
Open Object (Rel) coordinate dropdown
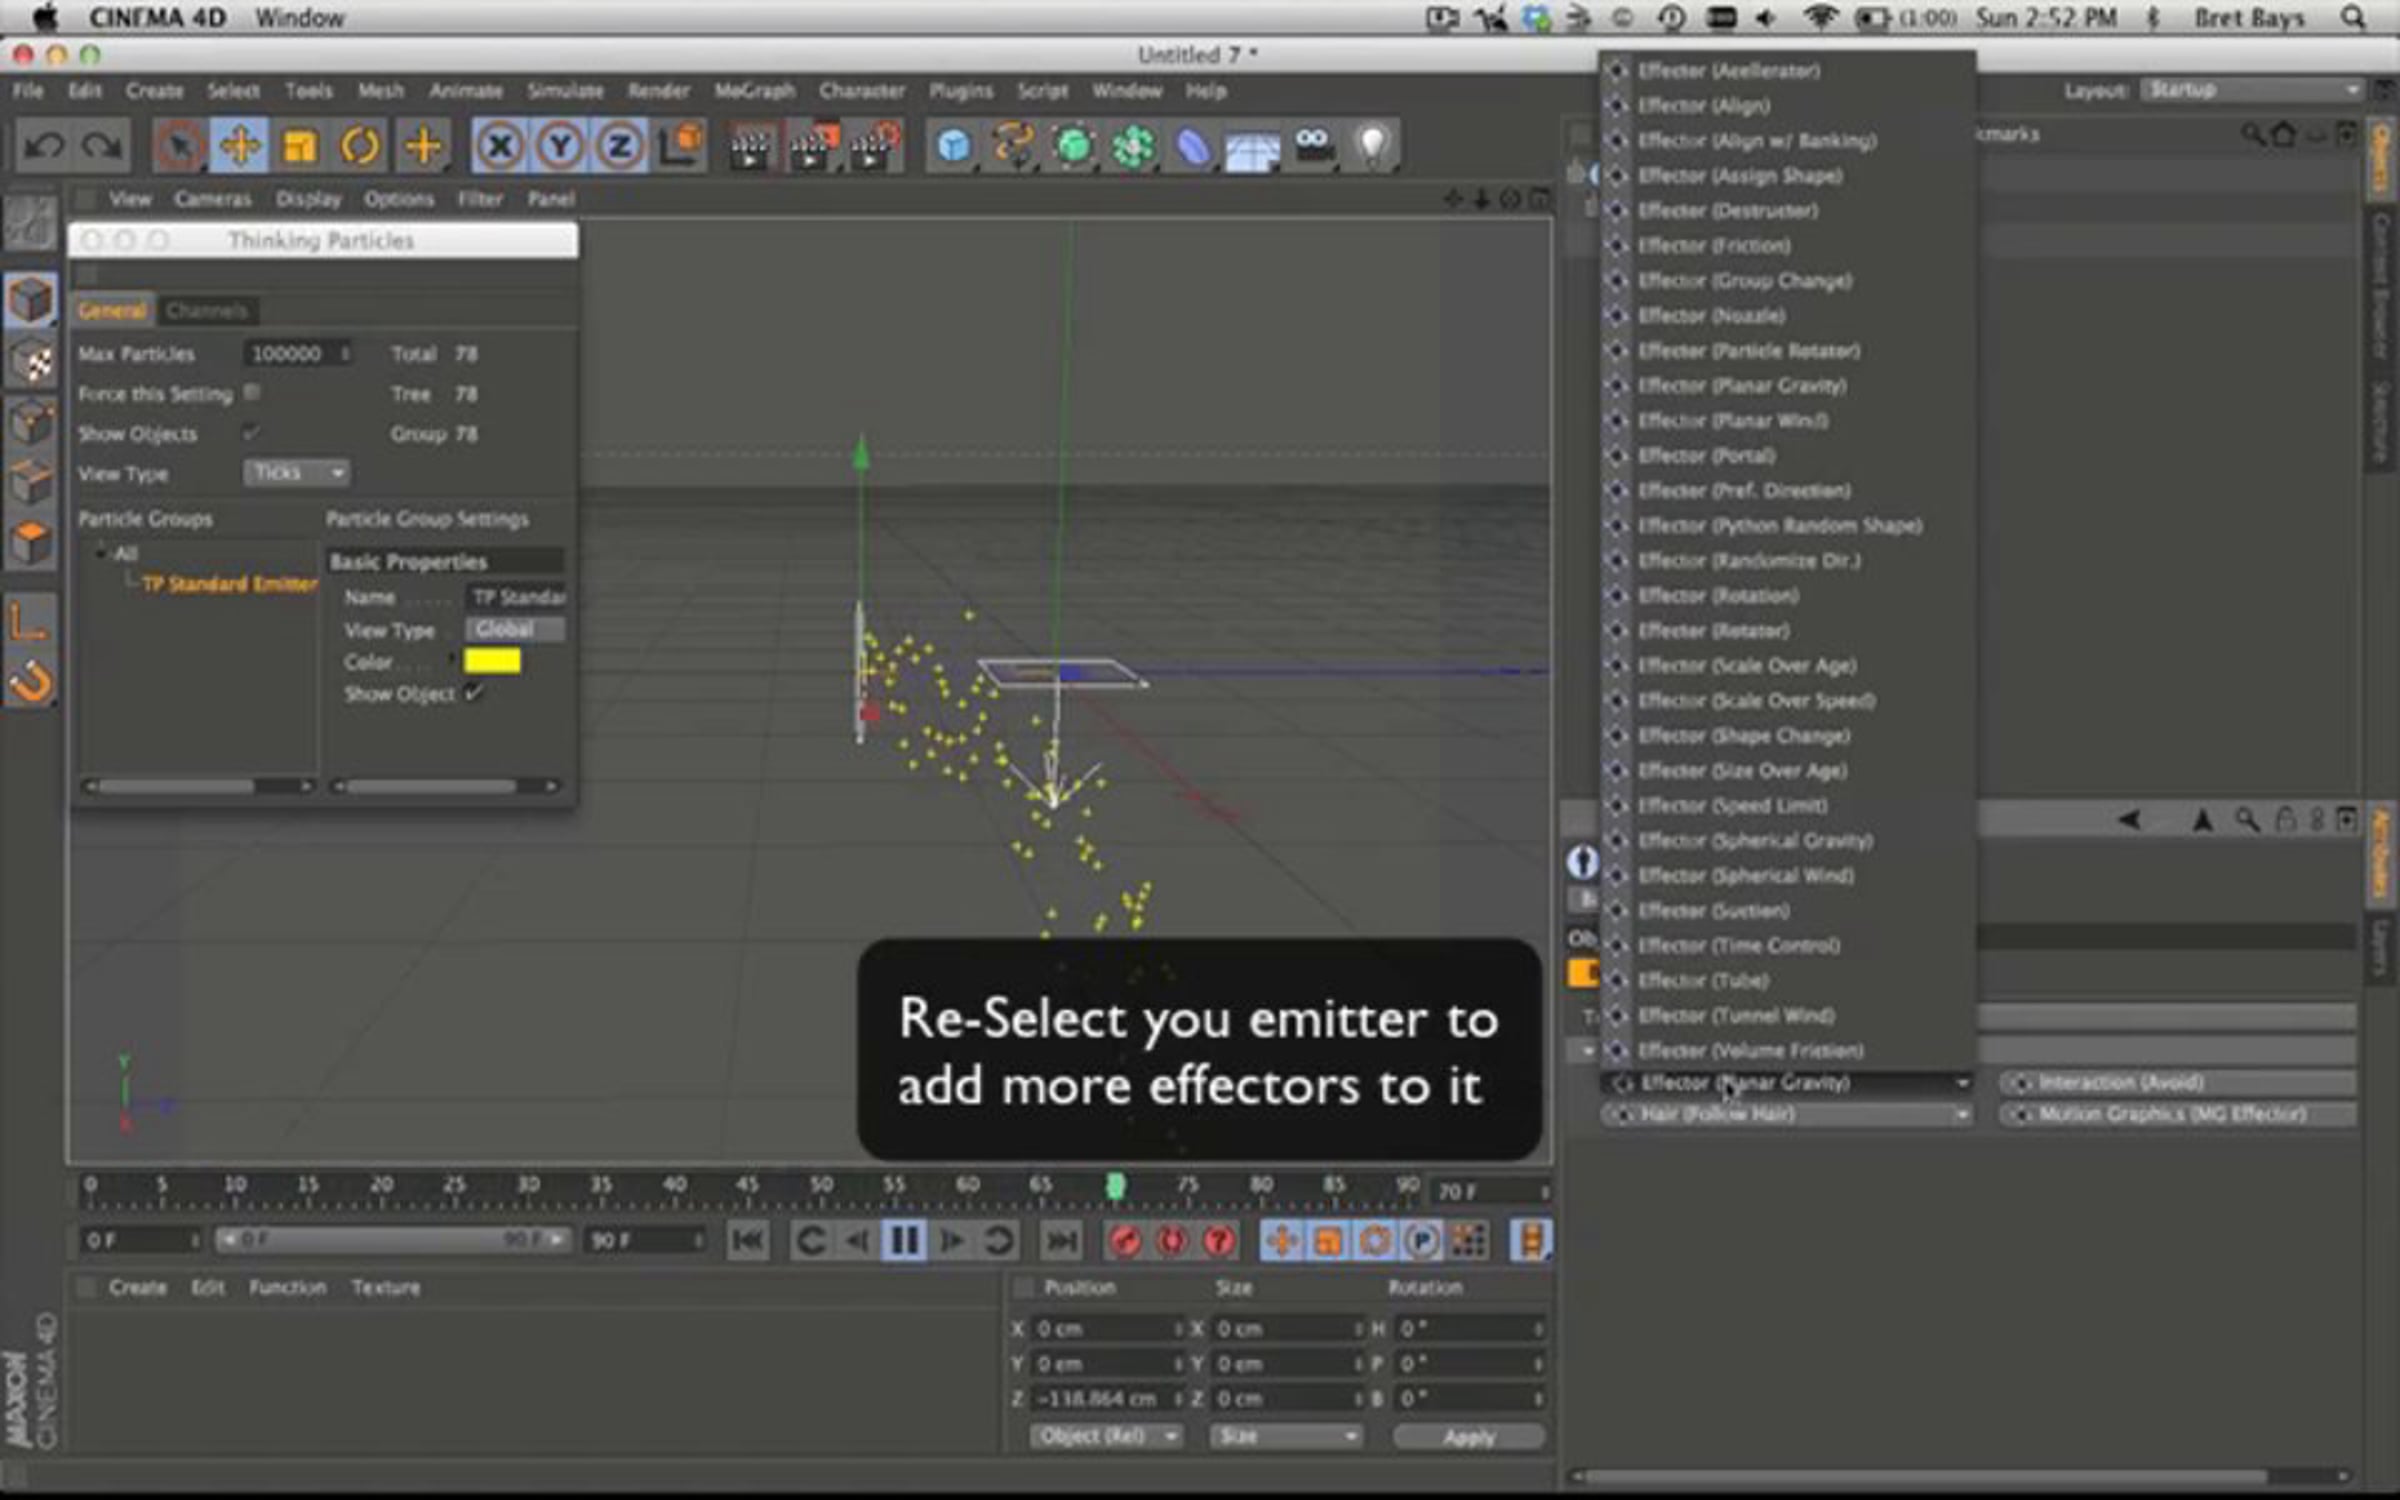coord(1106,1436)
